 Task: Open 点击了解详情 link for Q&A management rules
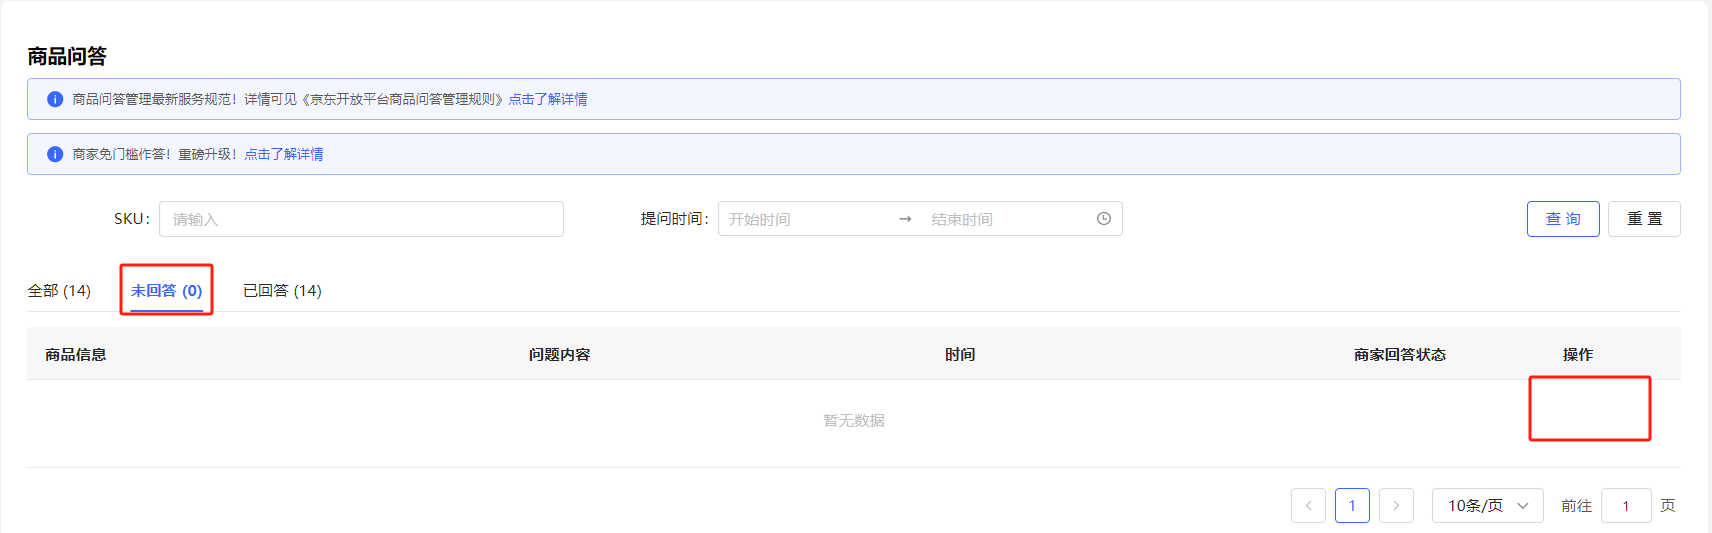(x=547, y=99)
